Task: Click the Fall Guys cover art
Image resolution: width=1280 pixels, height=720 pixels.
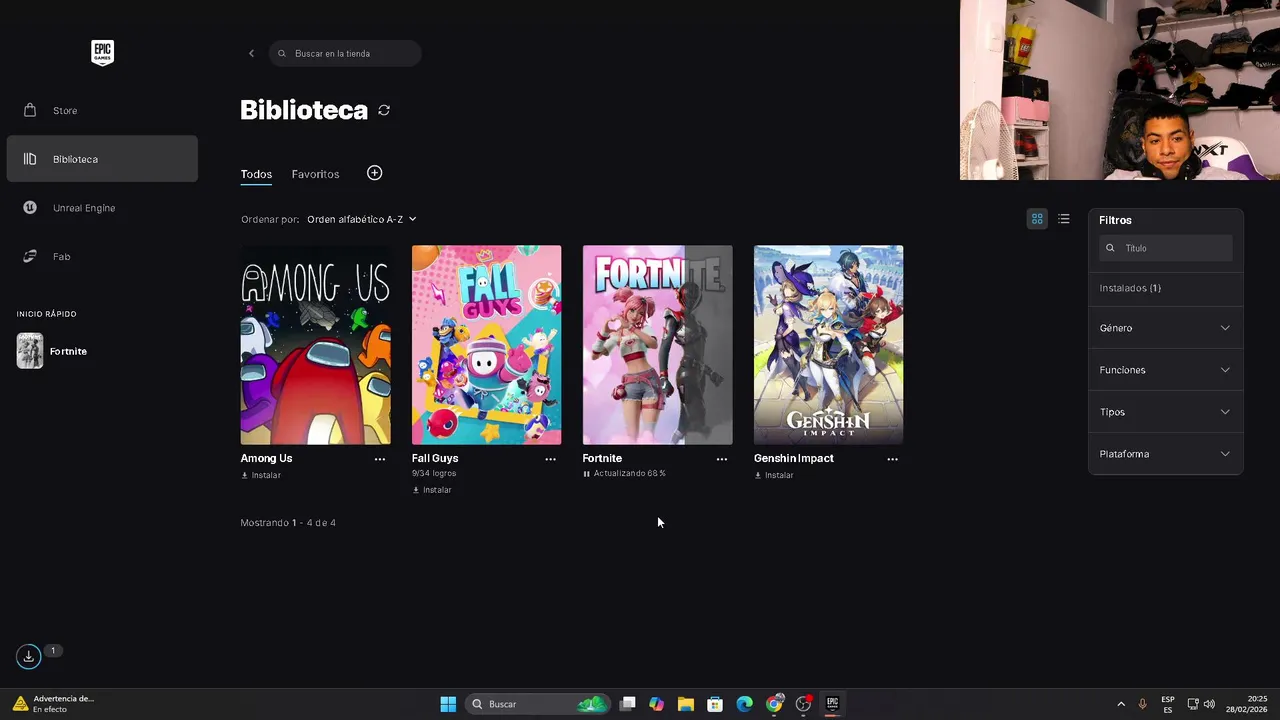Action: pos(486,345)
